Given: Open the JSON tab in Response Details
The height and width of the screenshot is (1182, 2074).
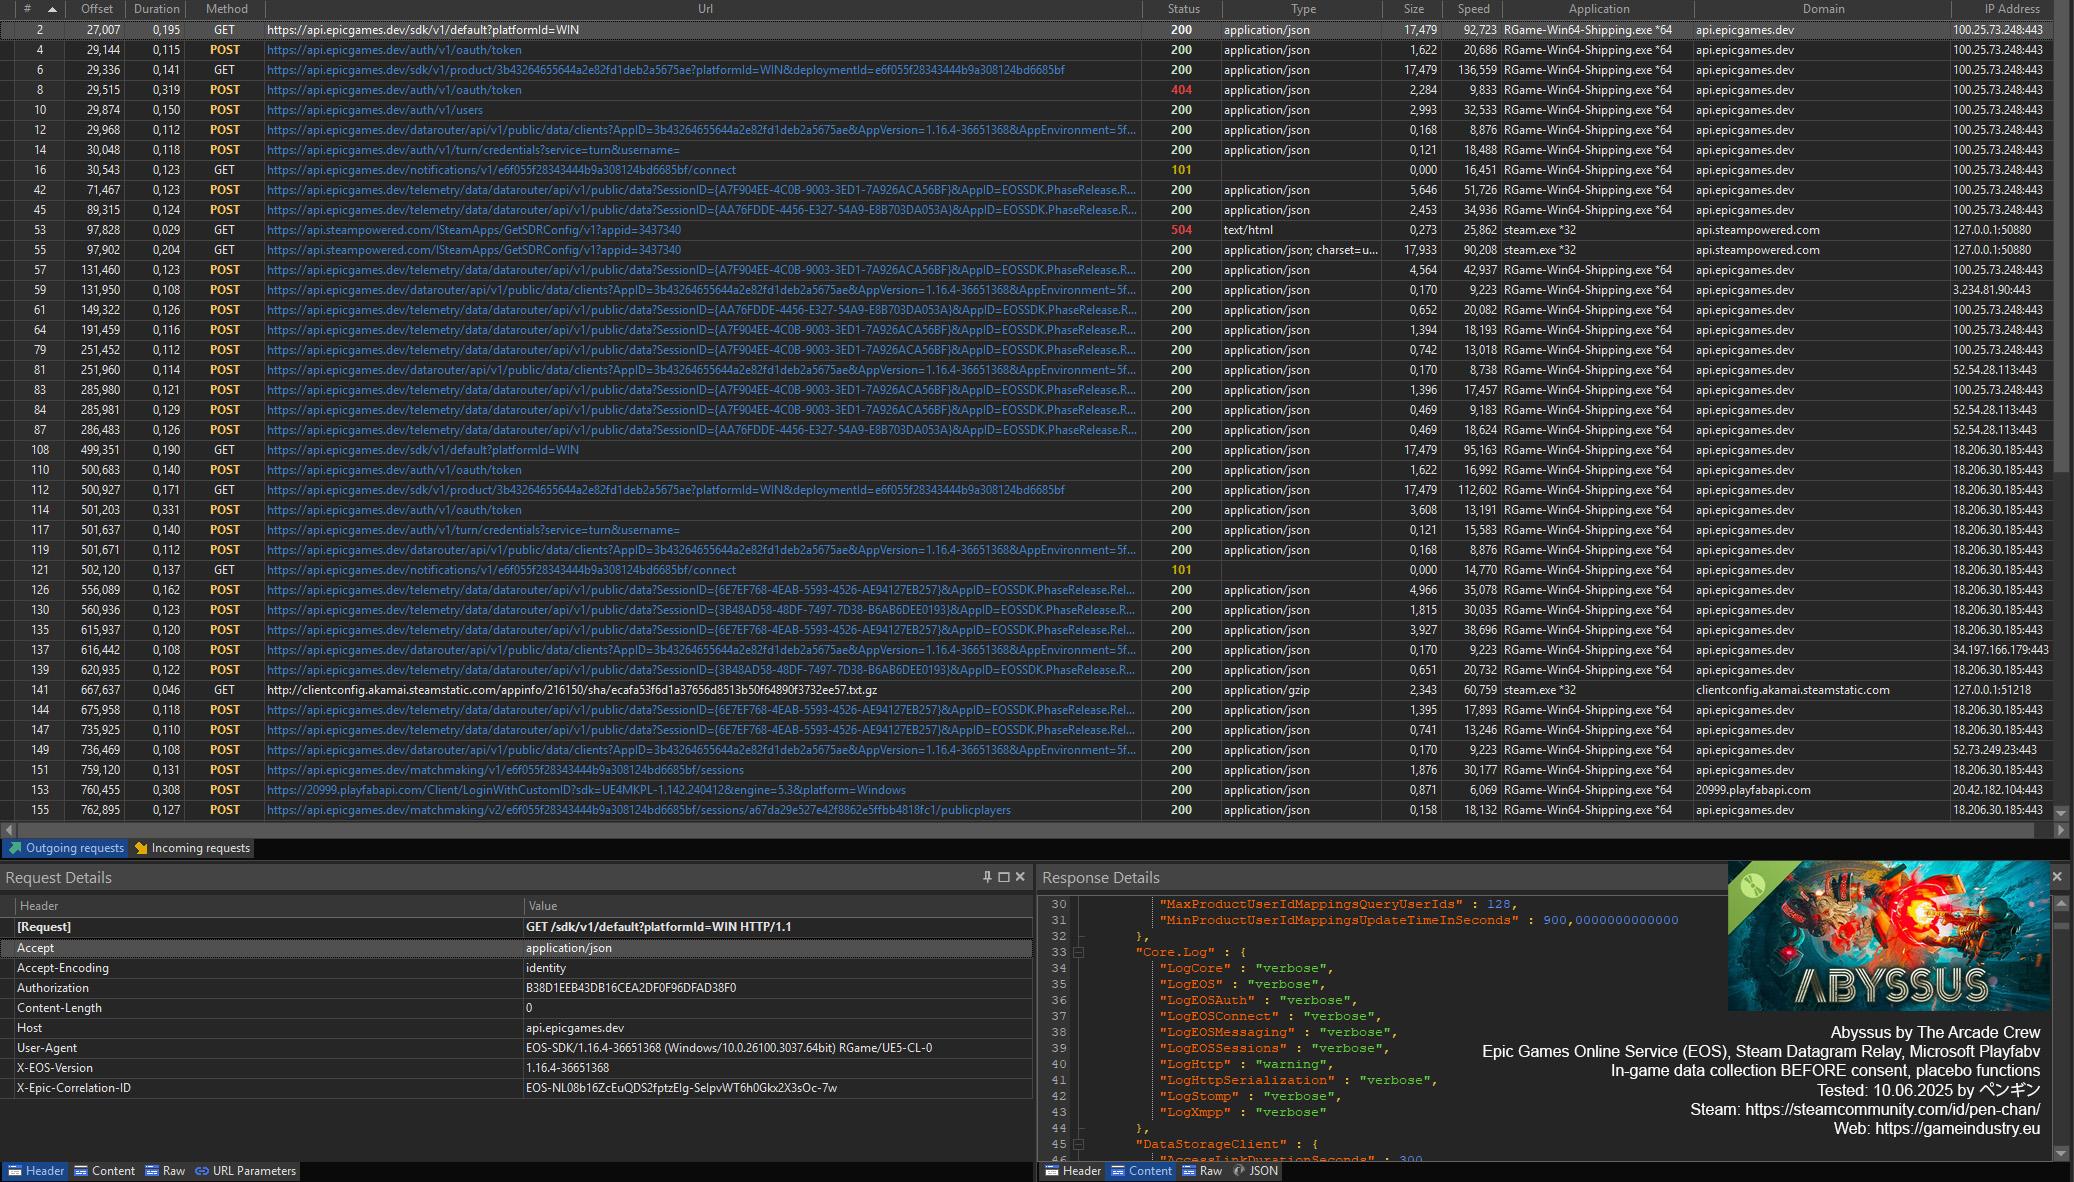Looking at the screenshot, I should [1255, 1171].
